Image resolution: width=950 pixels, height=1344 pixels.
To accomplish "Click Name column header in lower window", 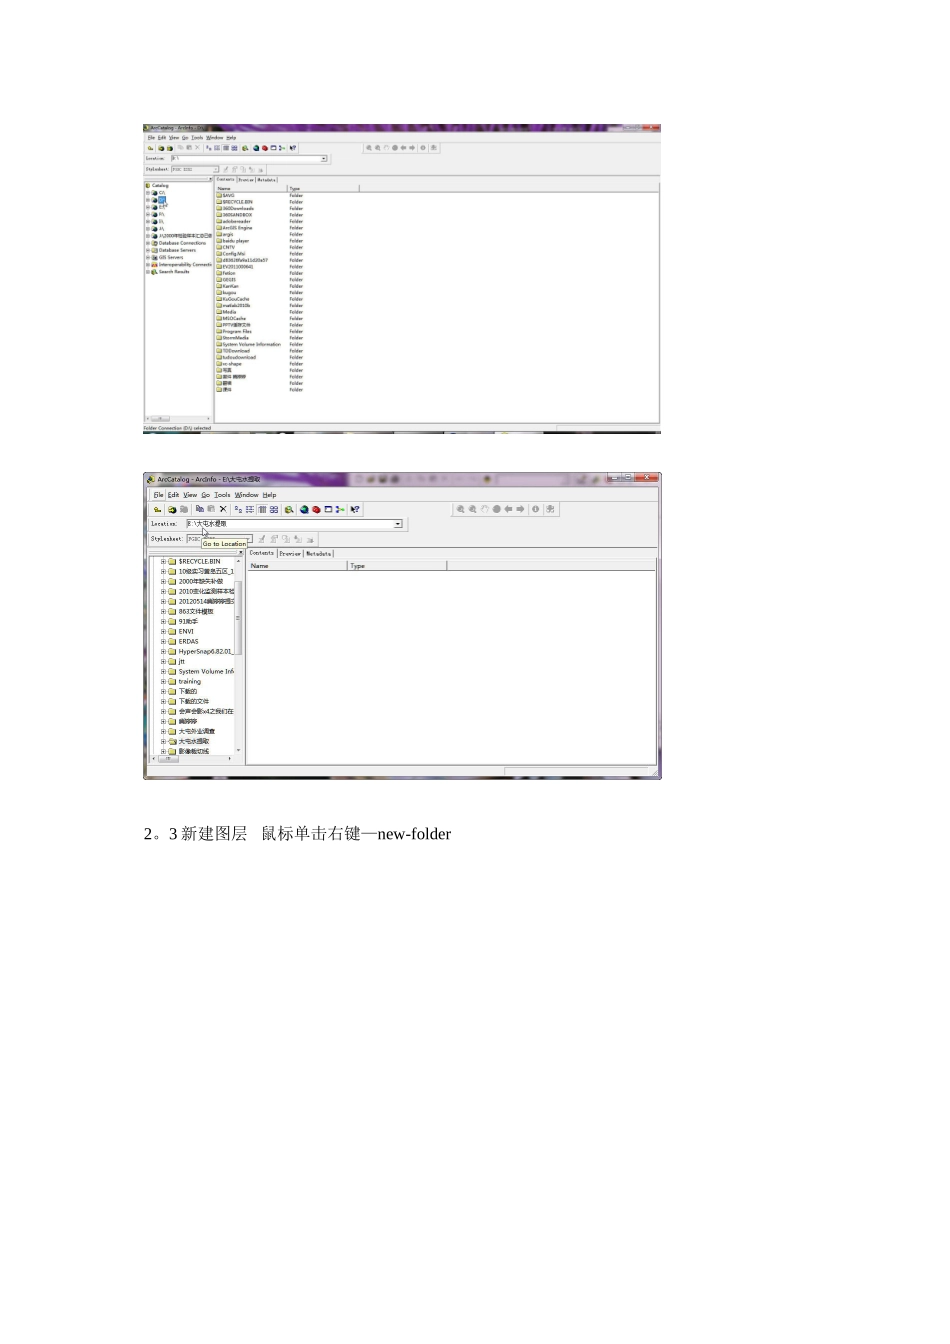I will [x=297, y=566].
